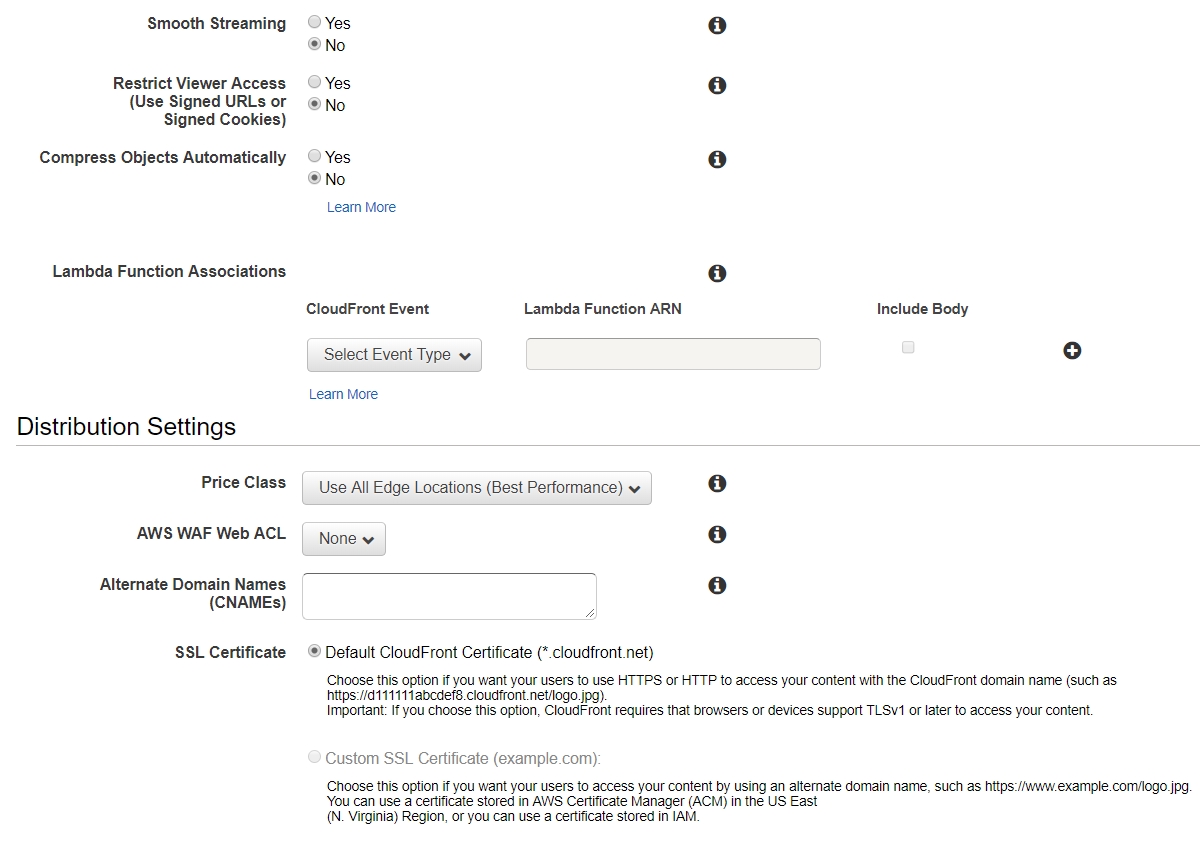1200x846 pixels.
Task: Enable Compress Objects Automatically with Yes
Action: pyautogui.click(x=315, y=156)
